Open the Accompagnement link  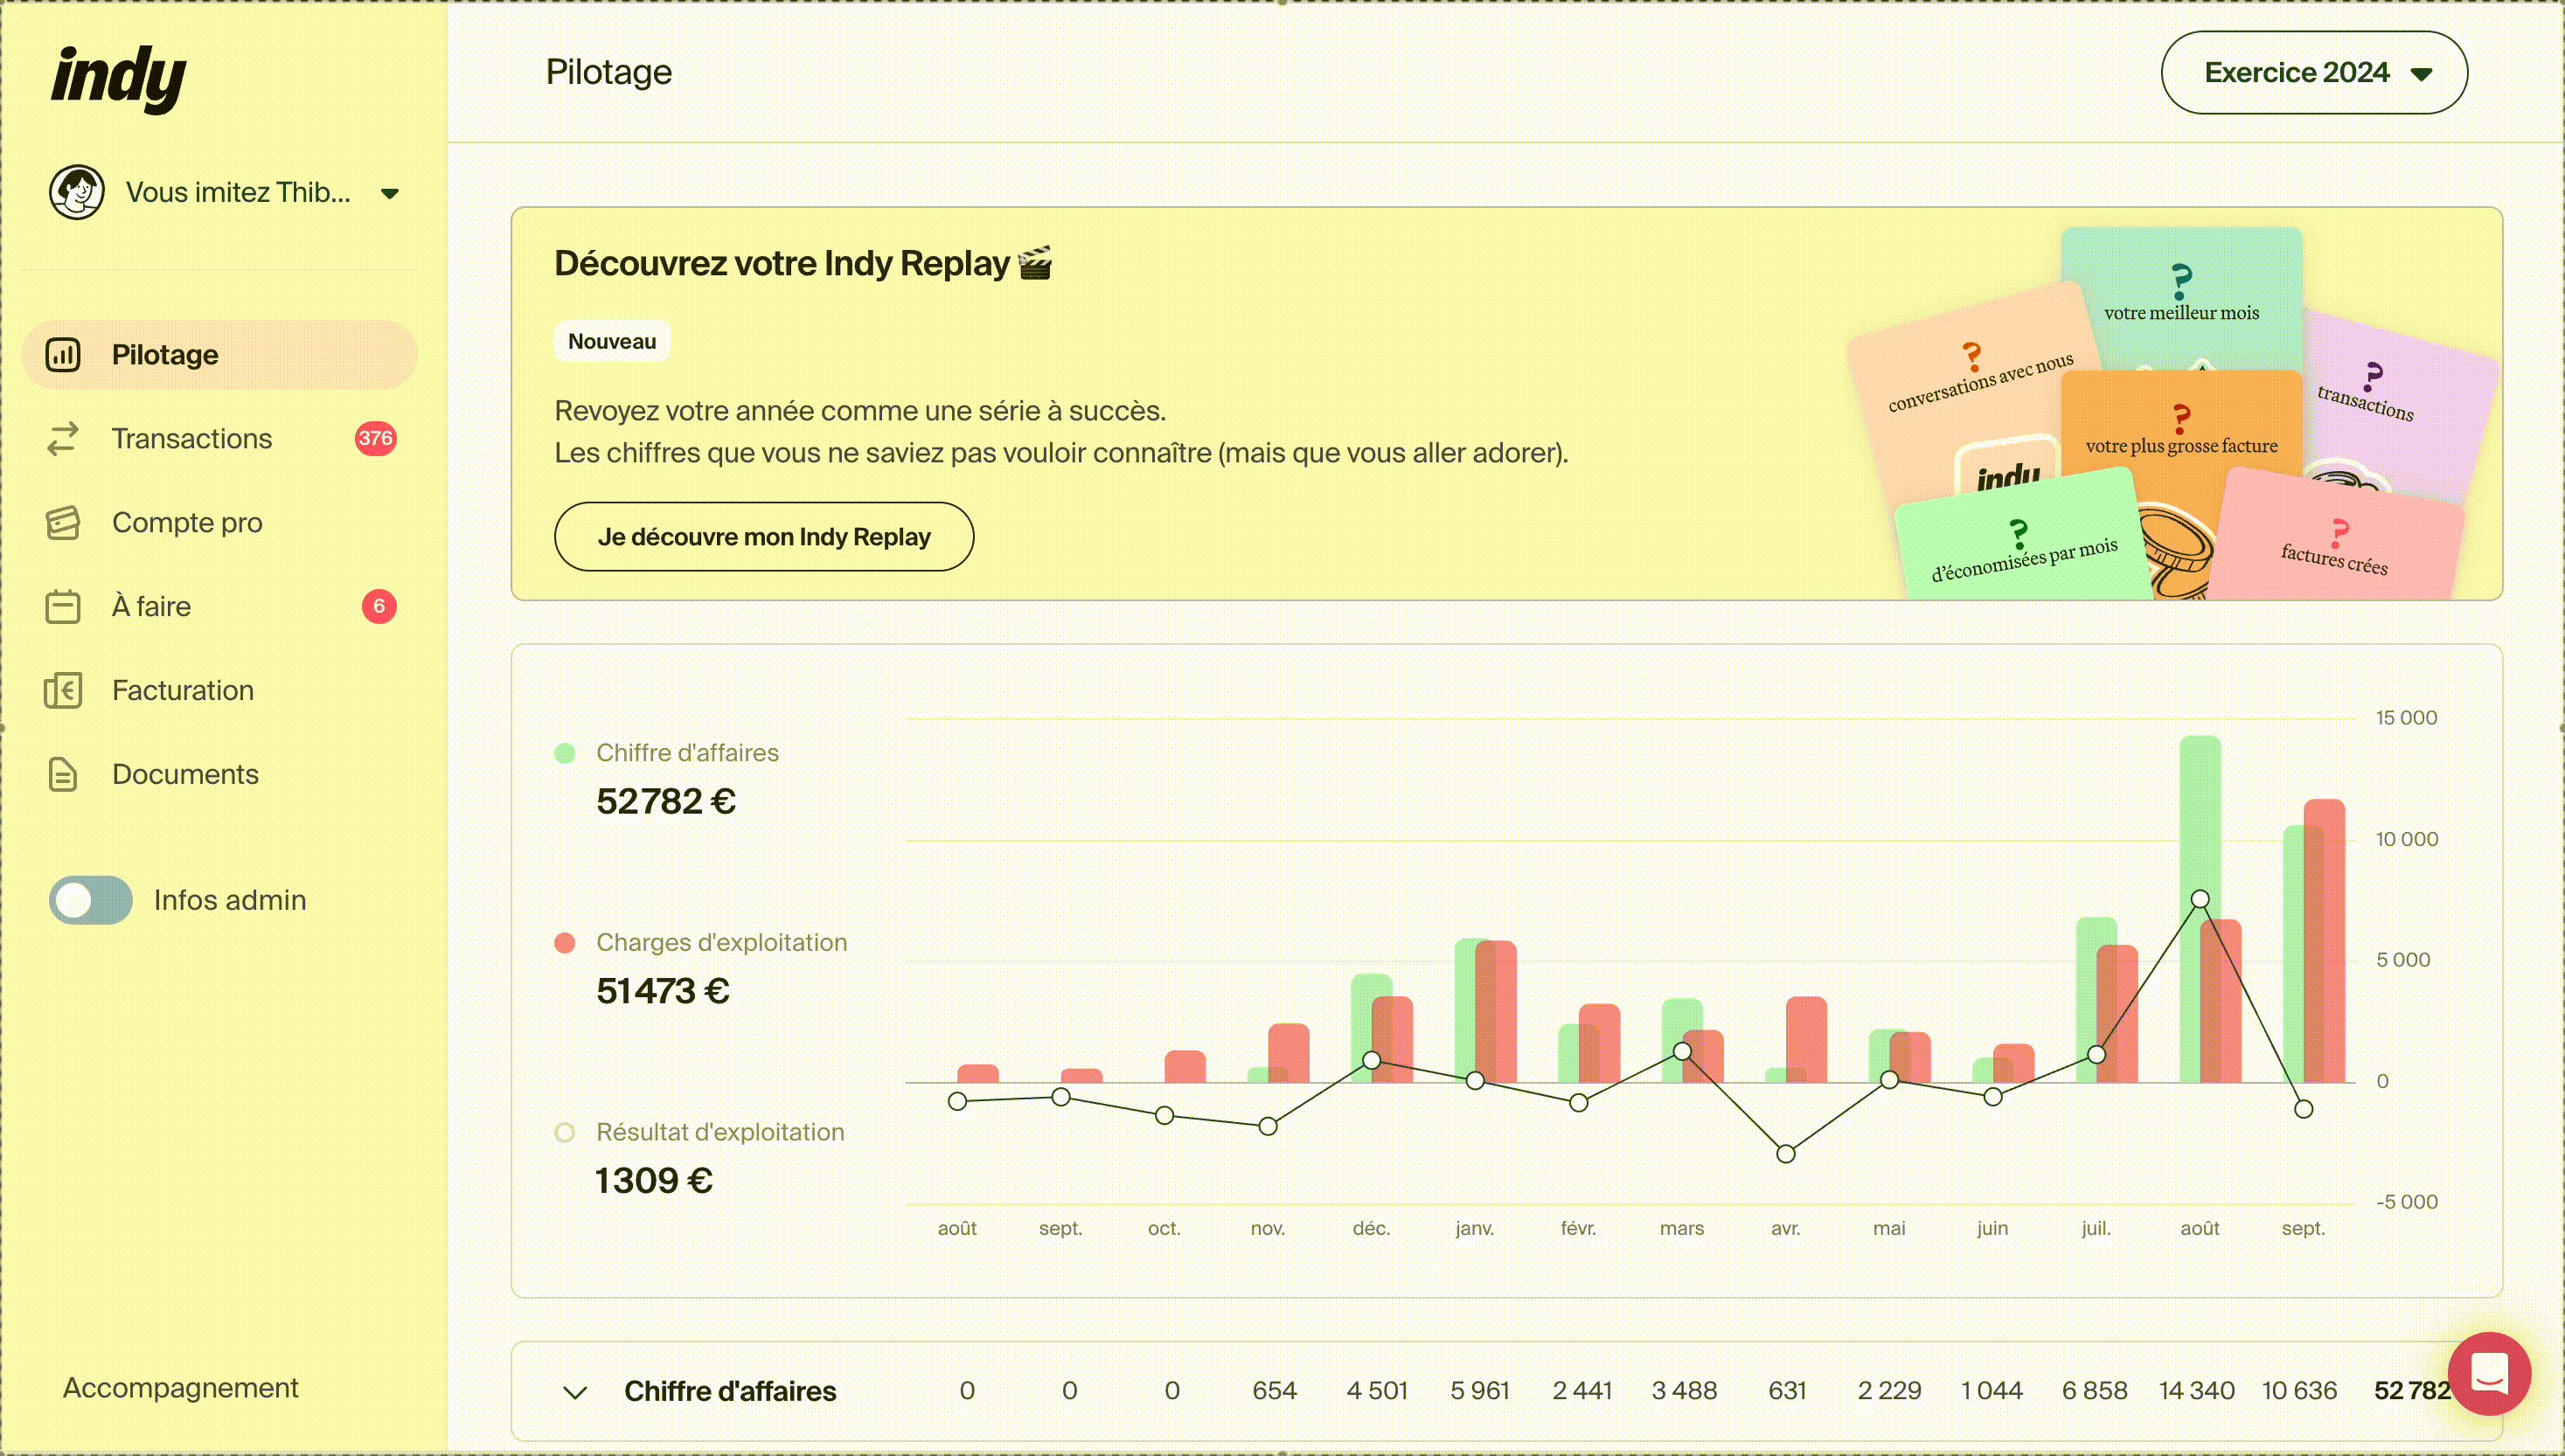(181, 1388)
